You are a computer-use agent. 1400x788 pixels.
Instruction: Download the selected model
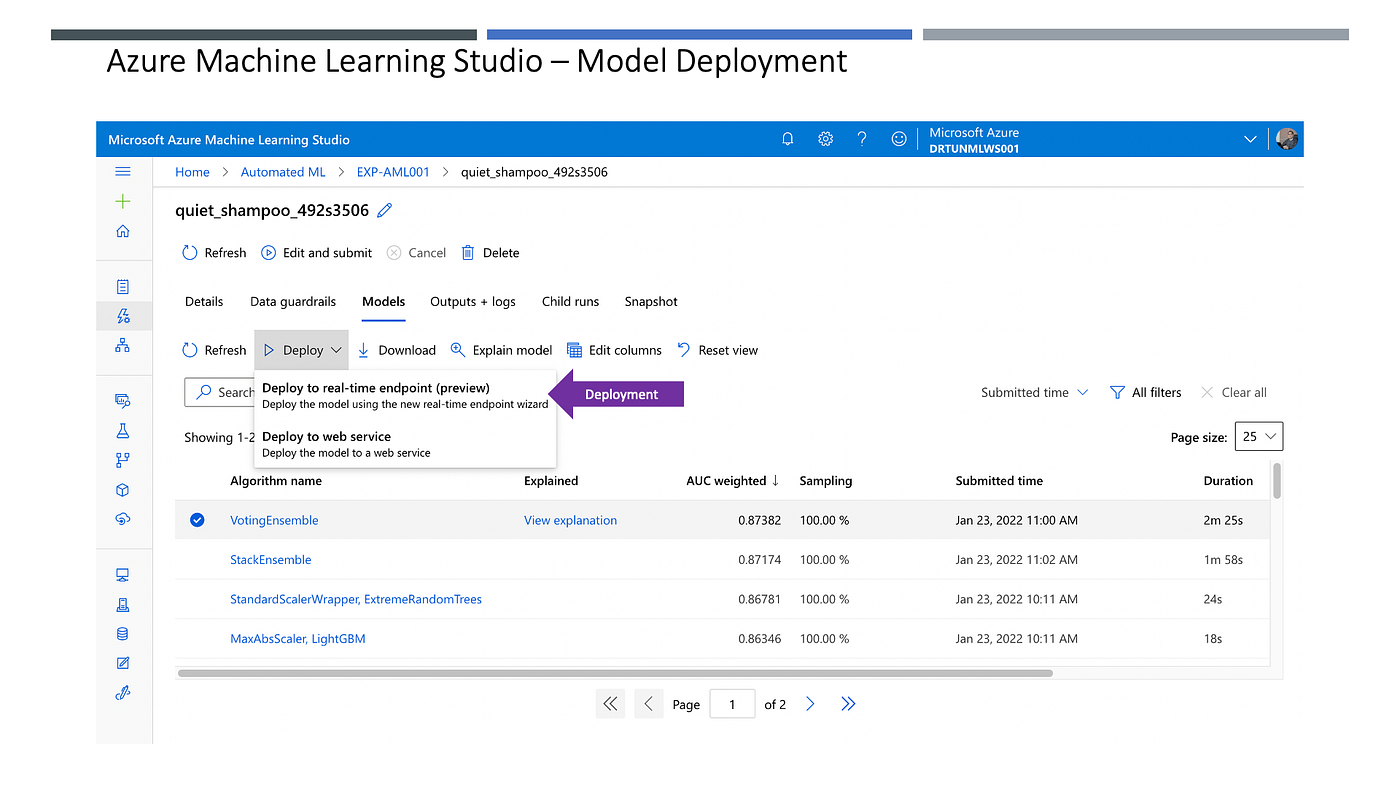tap(396, 350)
